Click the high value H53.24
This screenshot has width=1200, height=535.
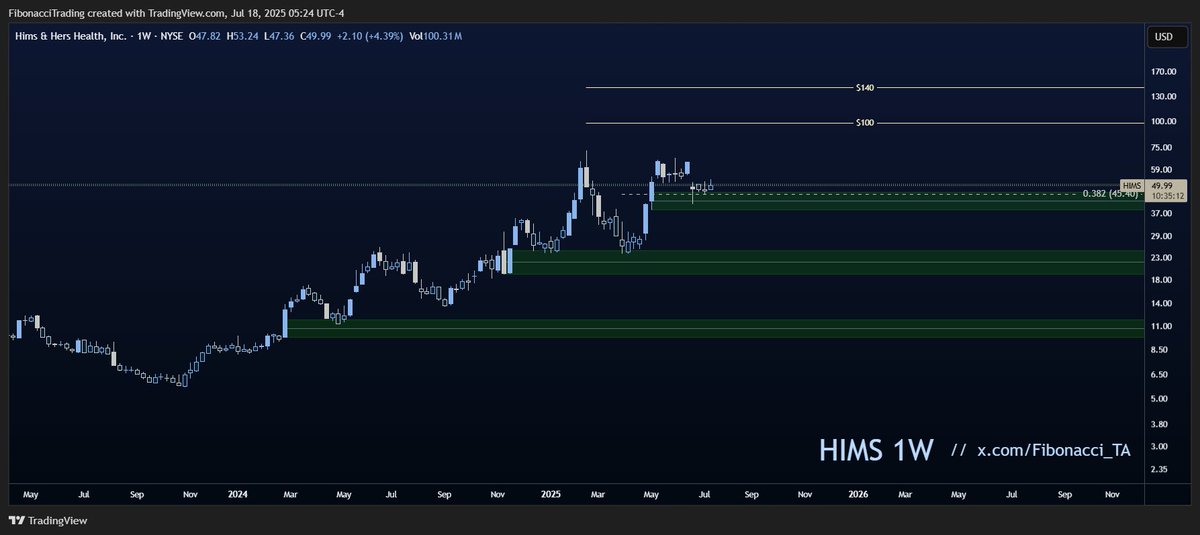coord(243,36)
